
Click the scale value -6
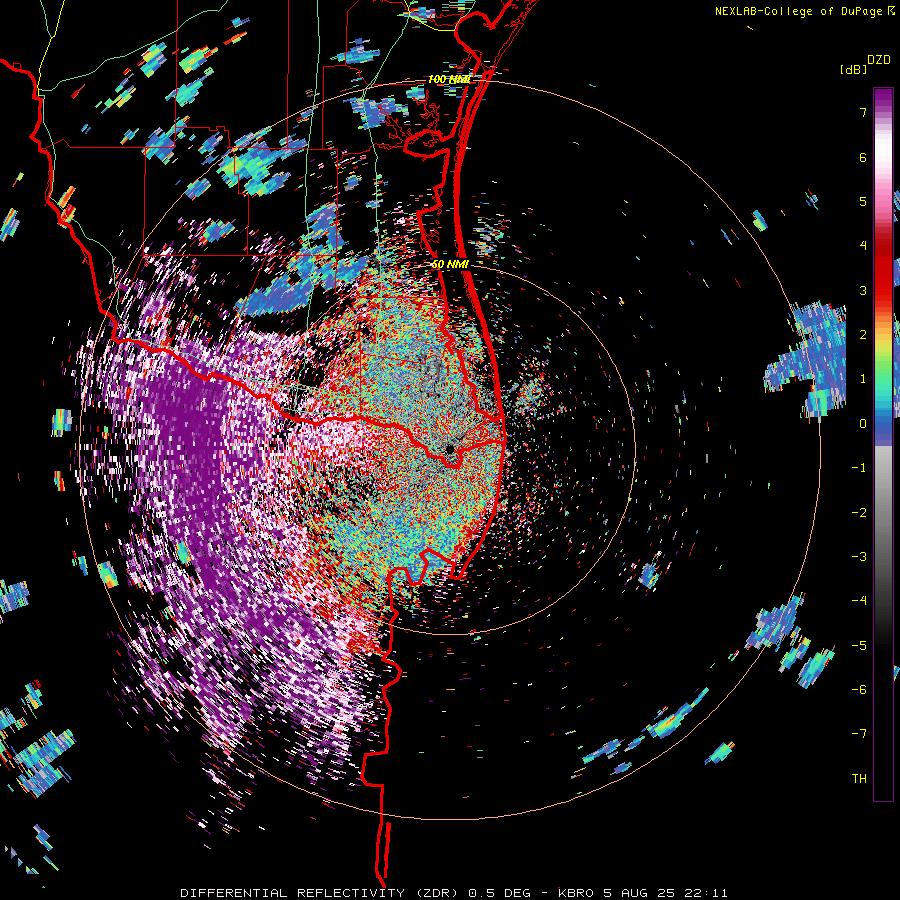(859, 689)
